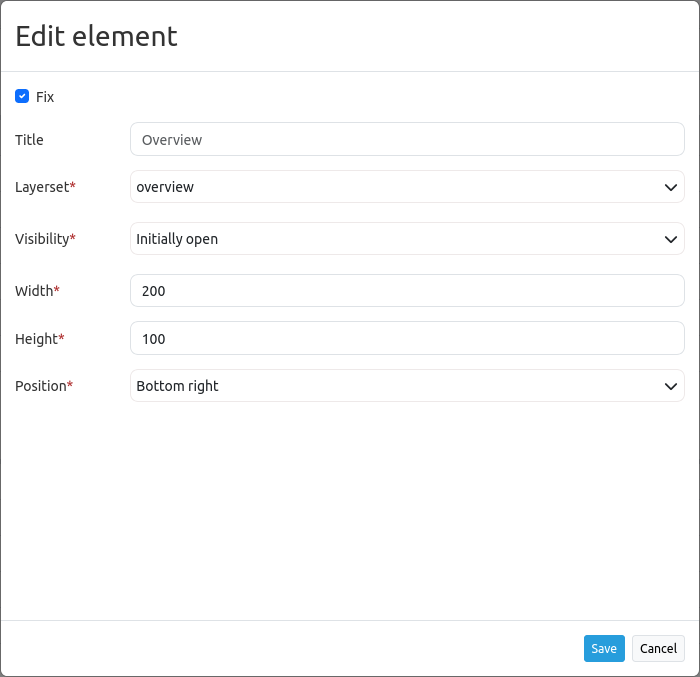
Task: Click the chevron arrow of Visibility select
Action: 670,239
